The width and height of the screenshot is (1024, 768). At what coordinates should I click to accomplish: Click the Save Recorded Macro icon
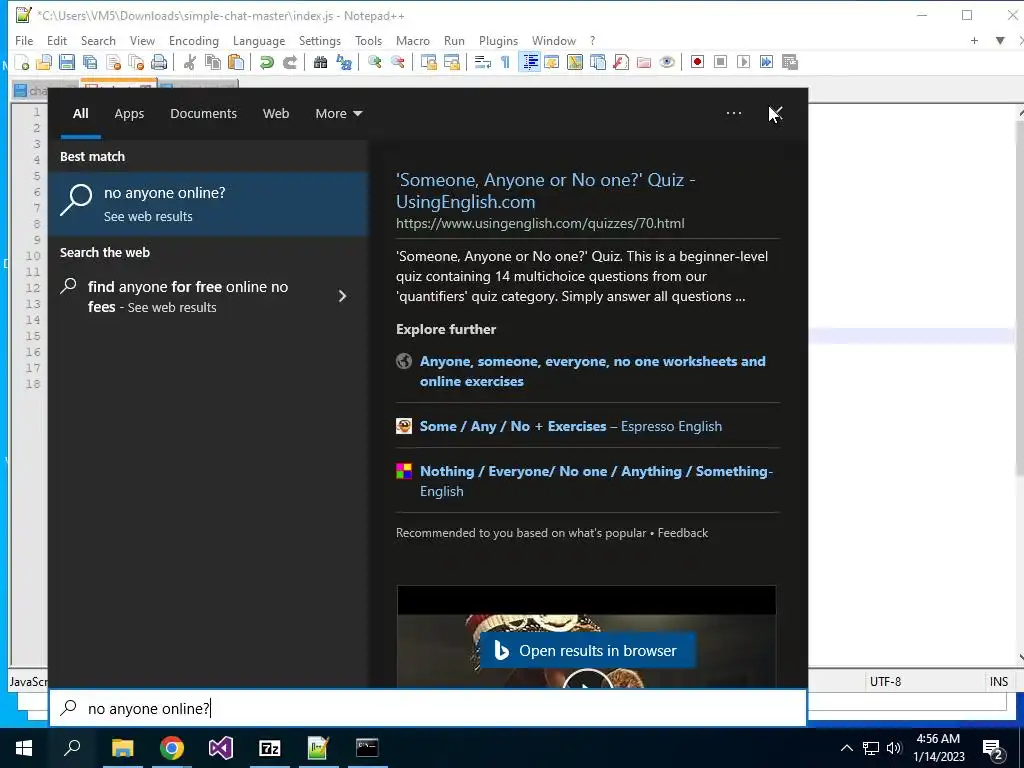click(x=790, y=62)
